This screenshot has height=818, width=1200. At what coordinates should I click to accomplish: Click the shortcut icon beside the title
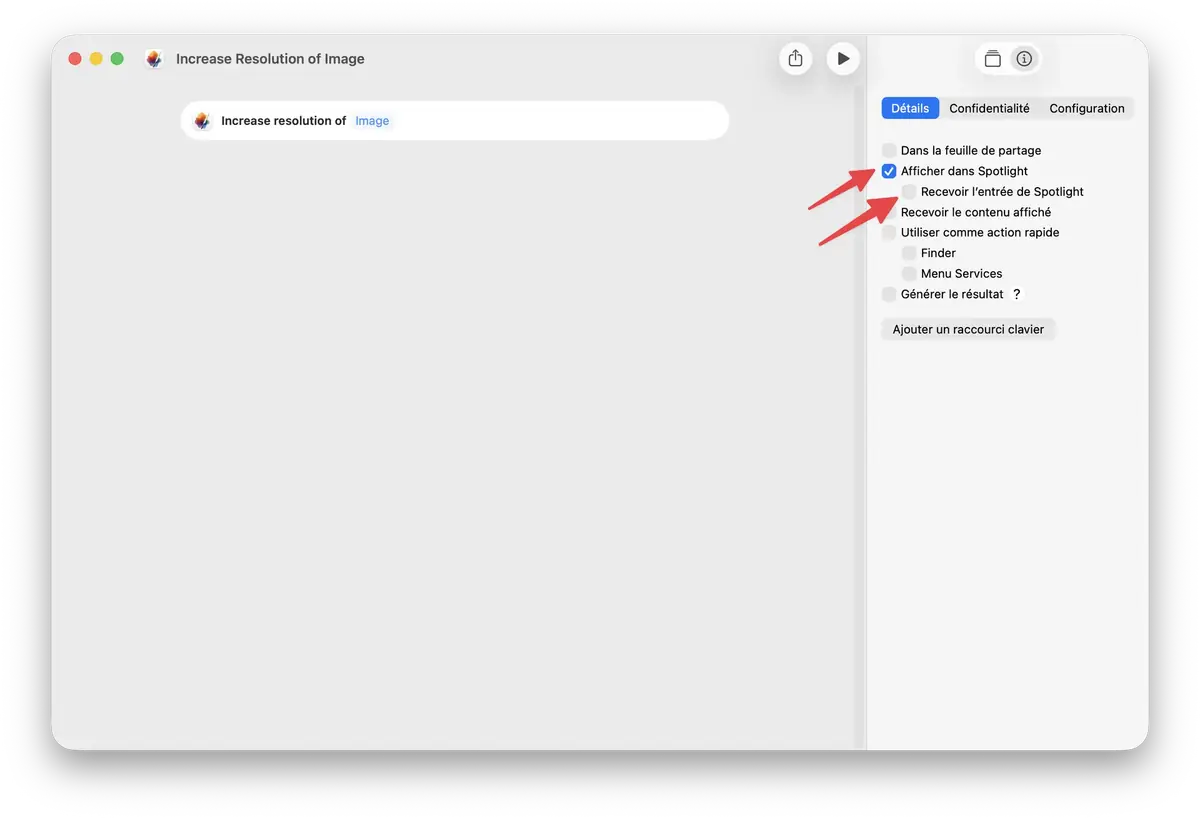point(153,59)
